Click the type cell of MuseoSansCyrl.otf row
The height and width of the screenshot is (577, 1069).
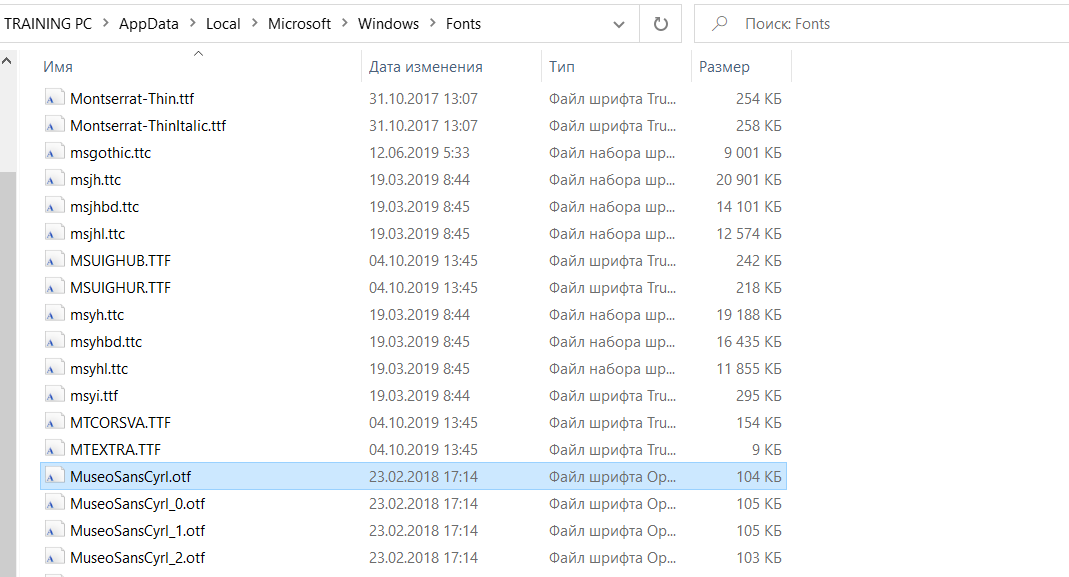point(612,477)
